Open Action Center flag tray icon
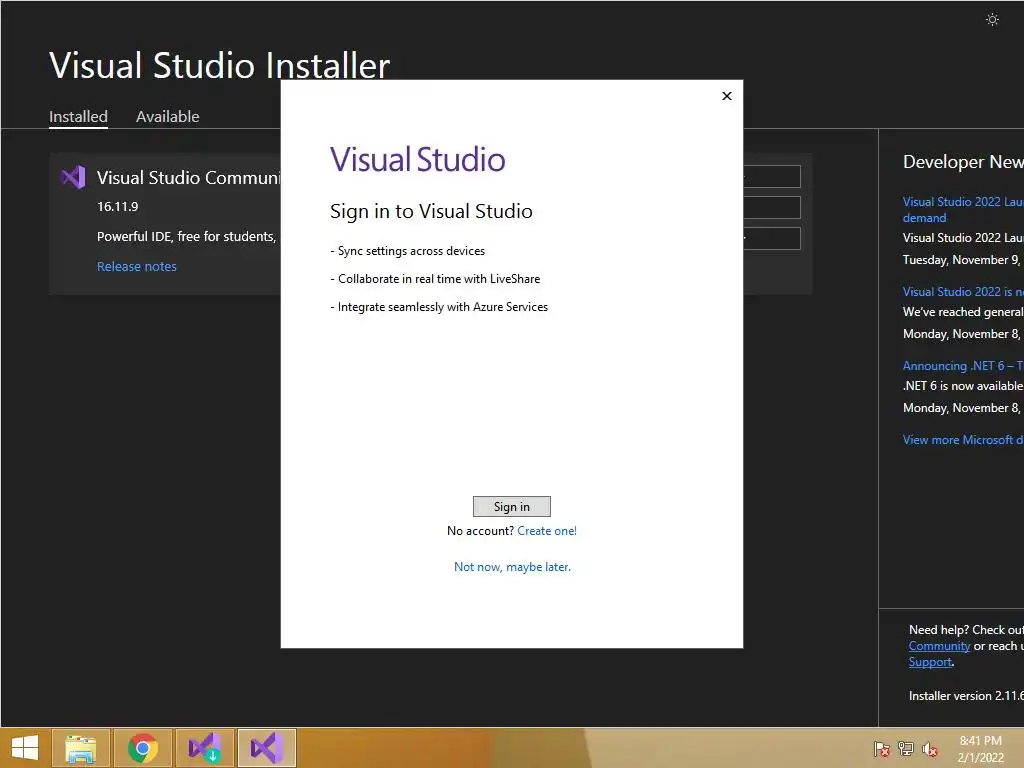The width and height of the screenshot is (1024, 768). [882, 748]
